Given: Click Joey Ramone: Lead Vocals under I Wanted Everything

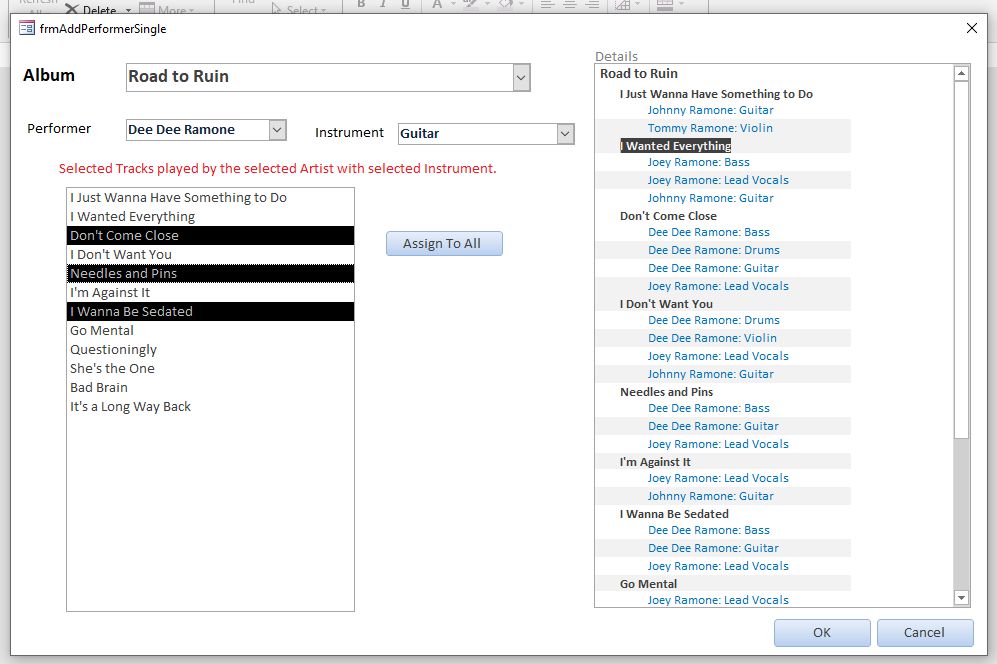Looking at the screenshot, I should tap(719, 180).
